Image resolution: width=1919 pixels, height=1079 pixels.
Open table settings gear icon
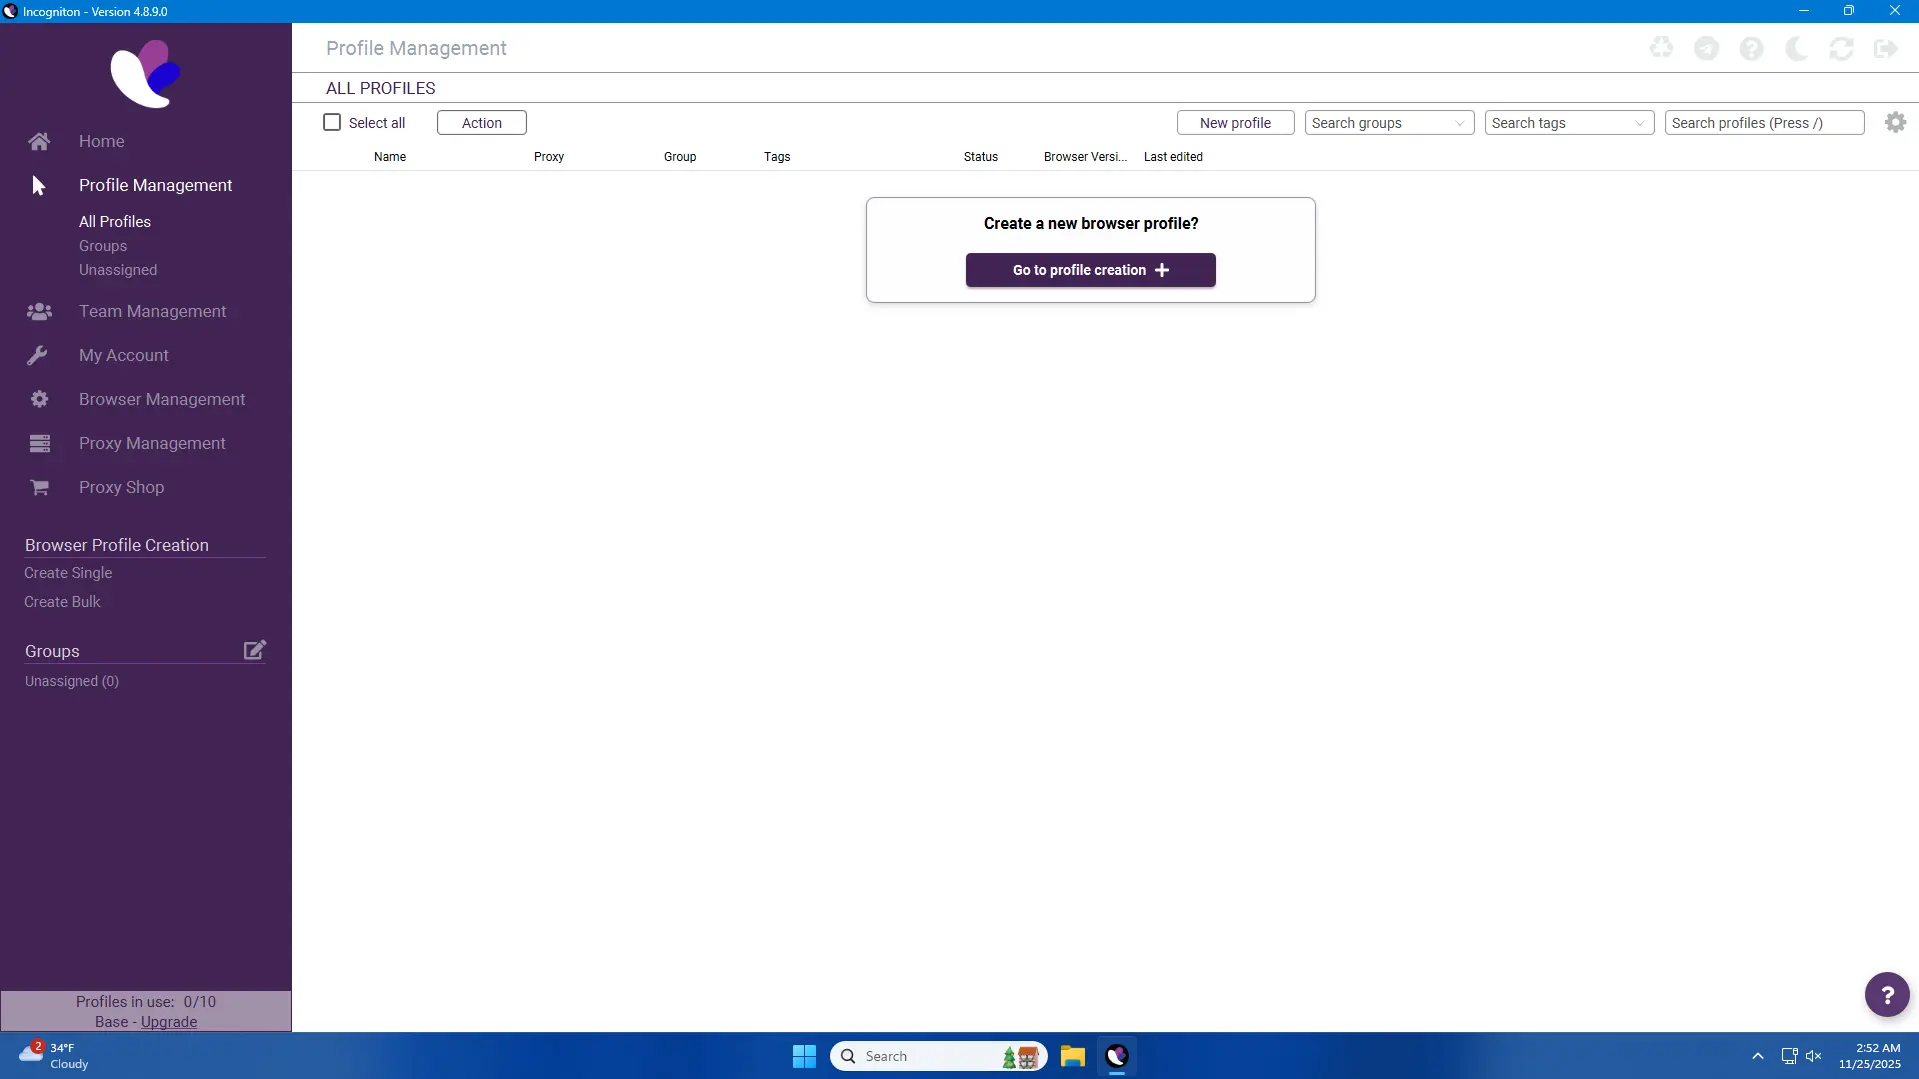pyautogui.click(x=1895, y=122)
